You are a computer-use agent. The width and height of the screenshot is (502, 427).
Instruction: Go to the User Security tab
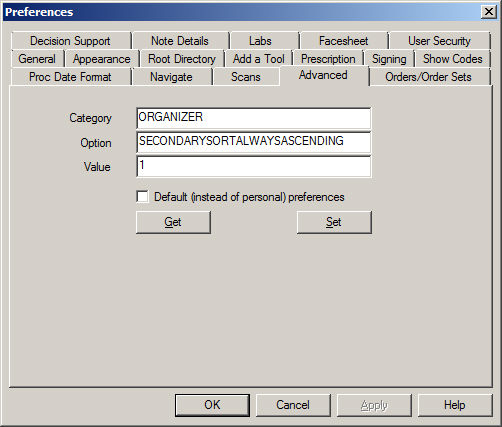pyautogui.click(x=439, y=41)
